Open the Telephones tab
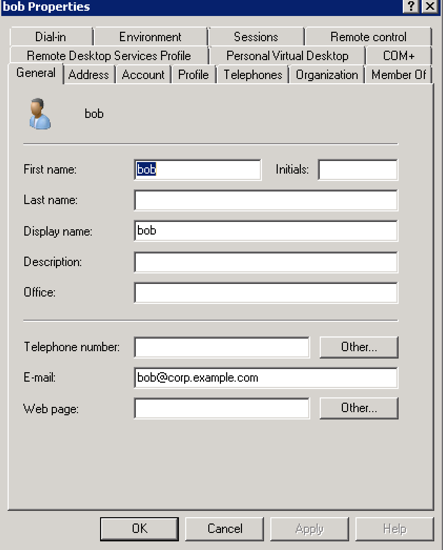 [x=253, y=74]
